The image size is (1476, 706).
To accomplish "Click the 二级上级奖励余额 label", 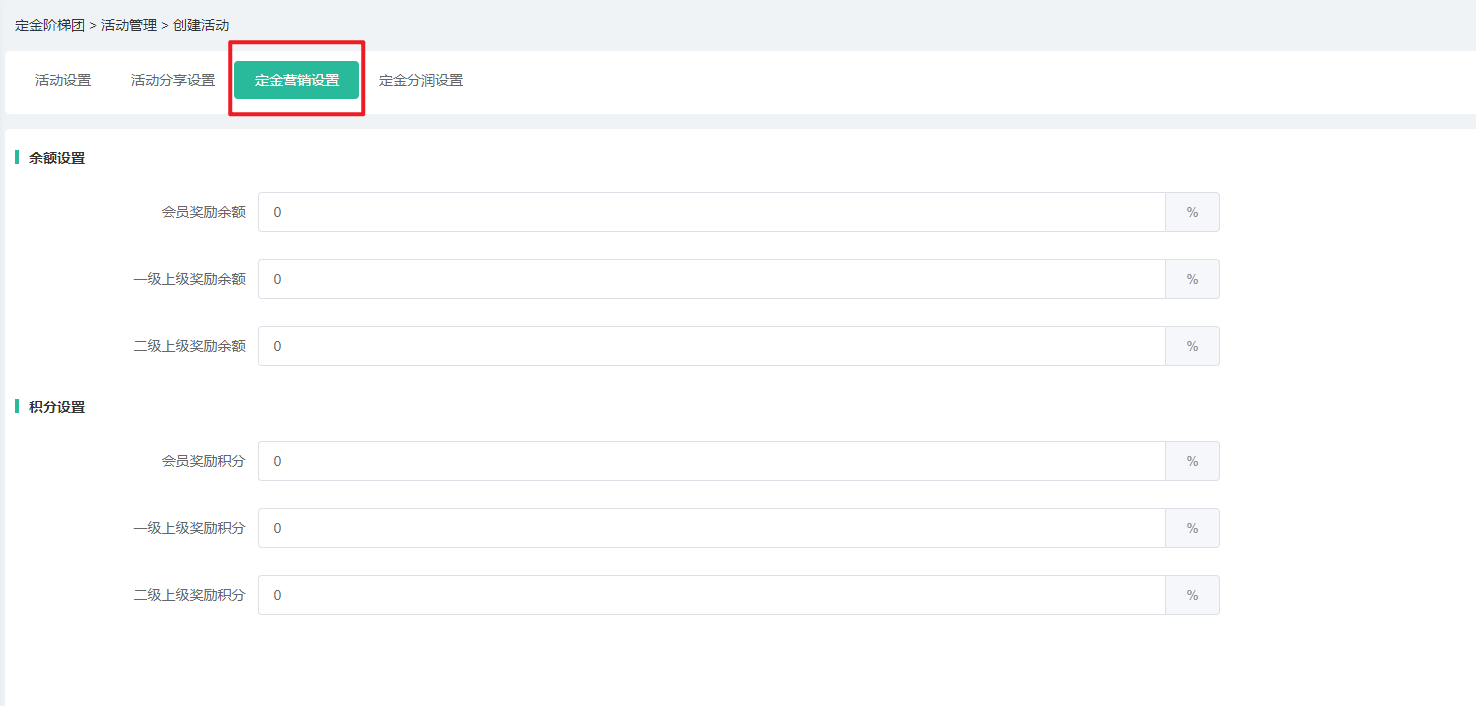I will tap(190, 346).
